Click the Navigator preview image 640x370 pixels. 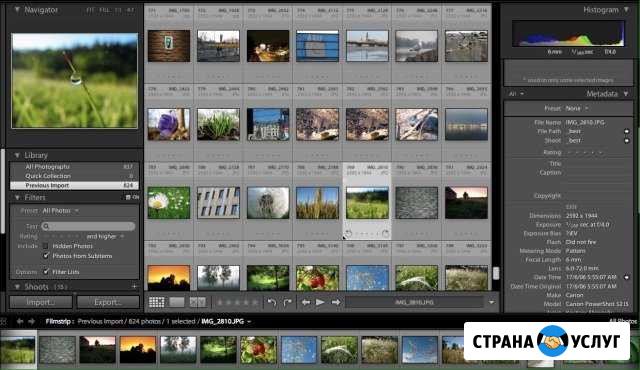[75, 81]
